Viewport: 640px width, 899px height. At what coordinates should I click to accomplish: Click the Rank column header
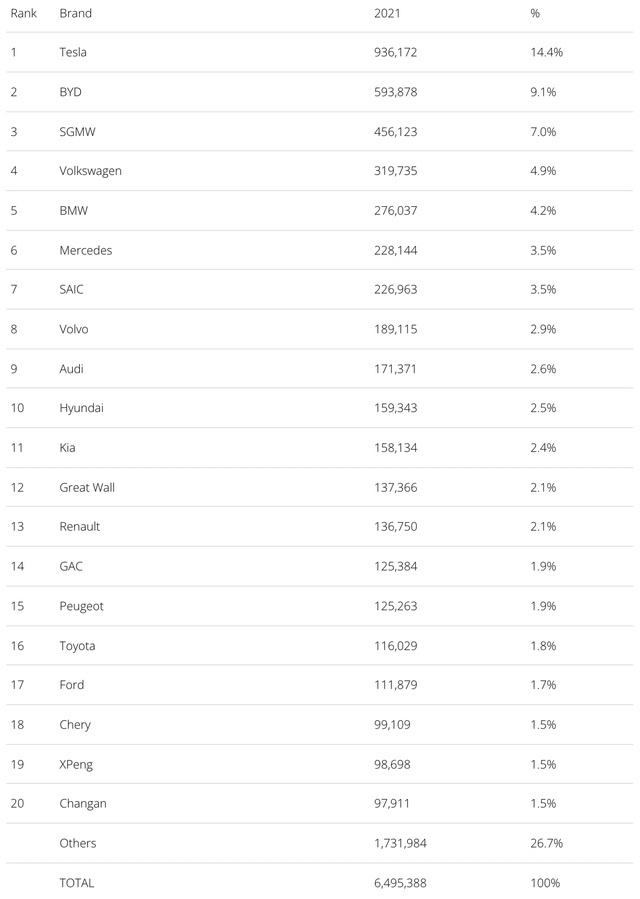click(x=24, y=13)
